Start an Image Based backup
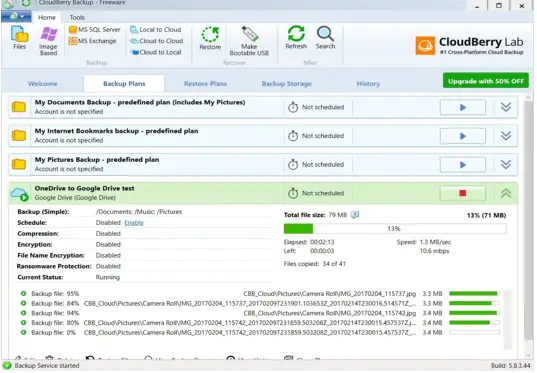Viewport: 537px width, 373px height. click(48, 41)
